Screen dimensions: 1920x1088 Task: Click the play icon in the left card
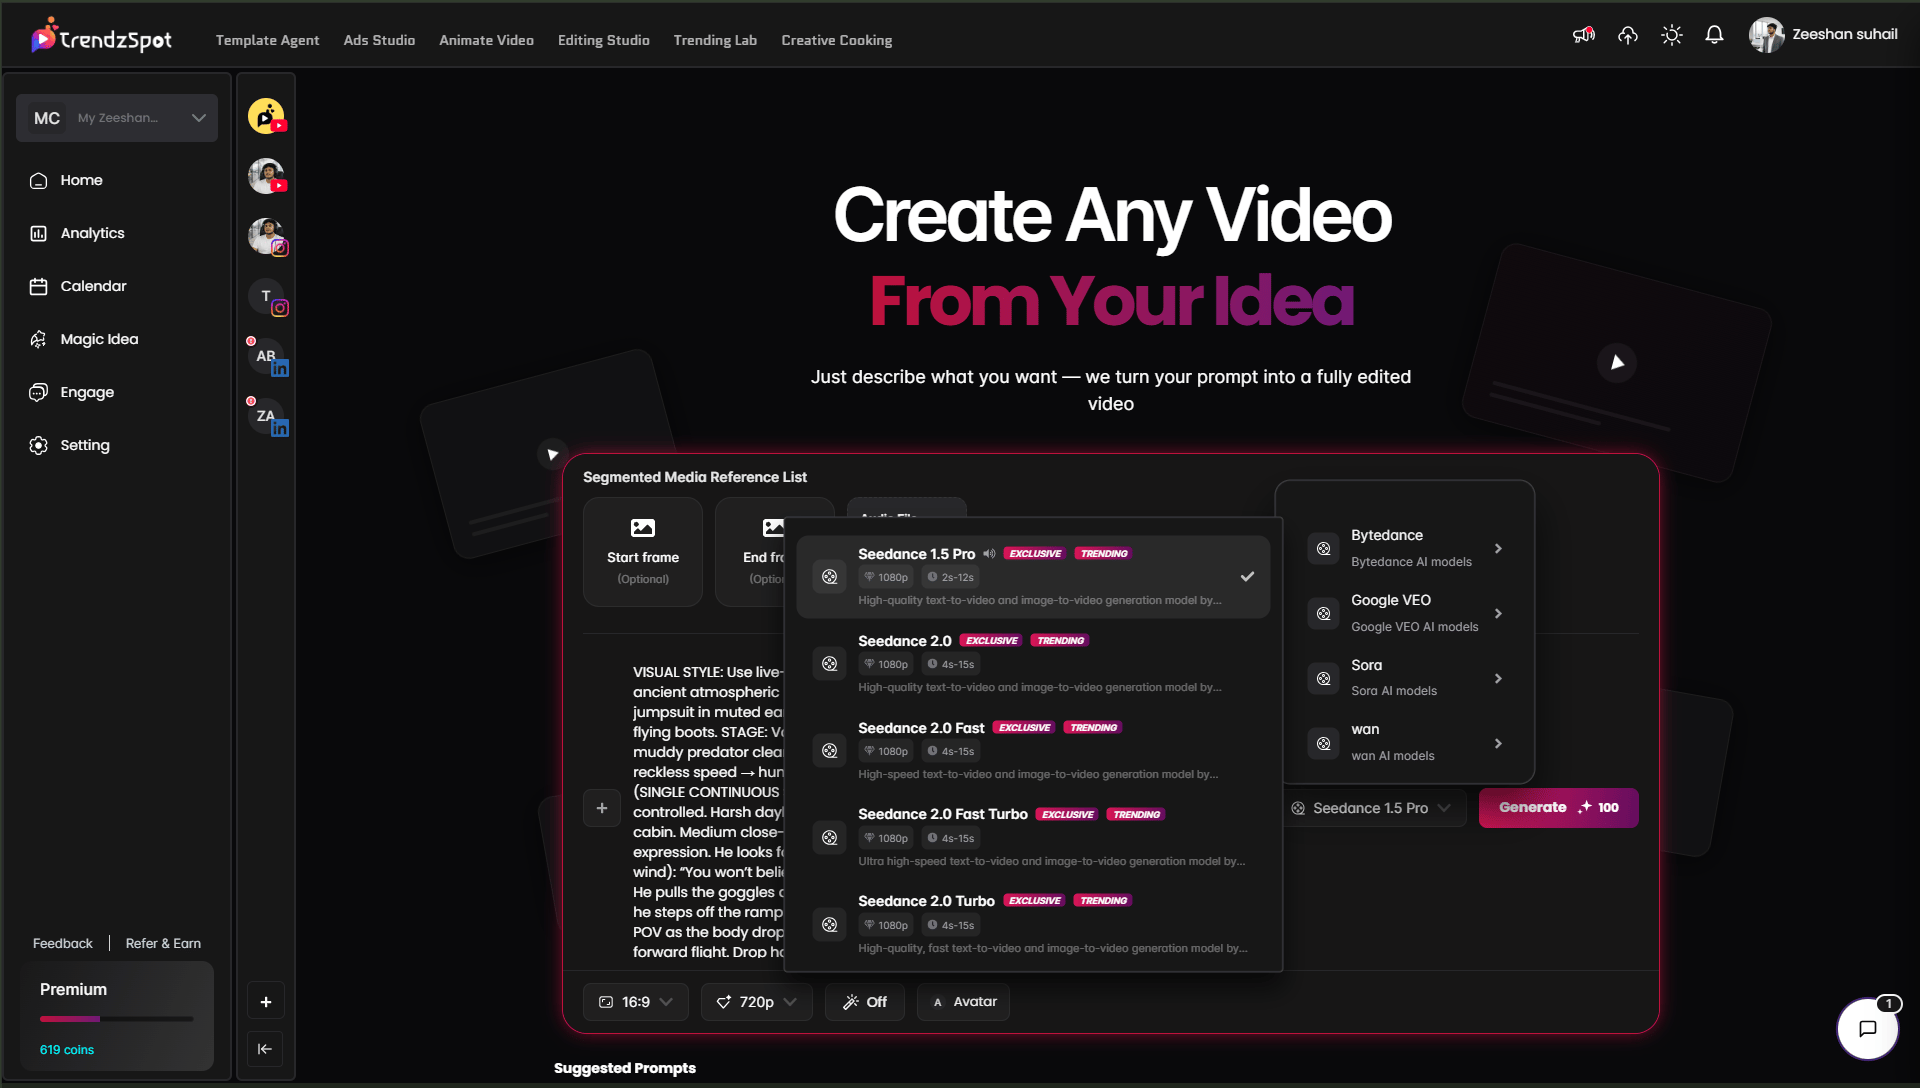[552, 454]
